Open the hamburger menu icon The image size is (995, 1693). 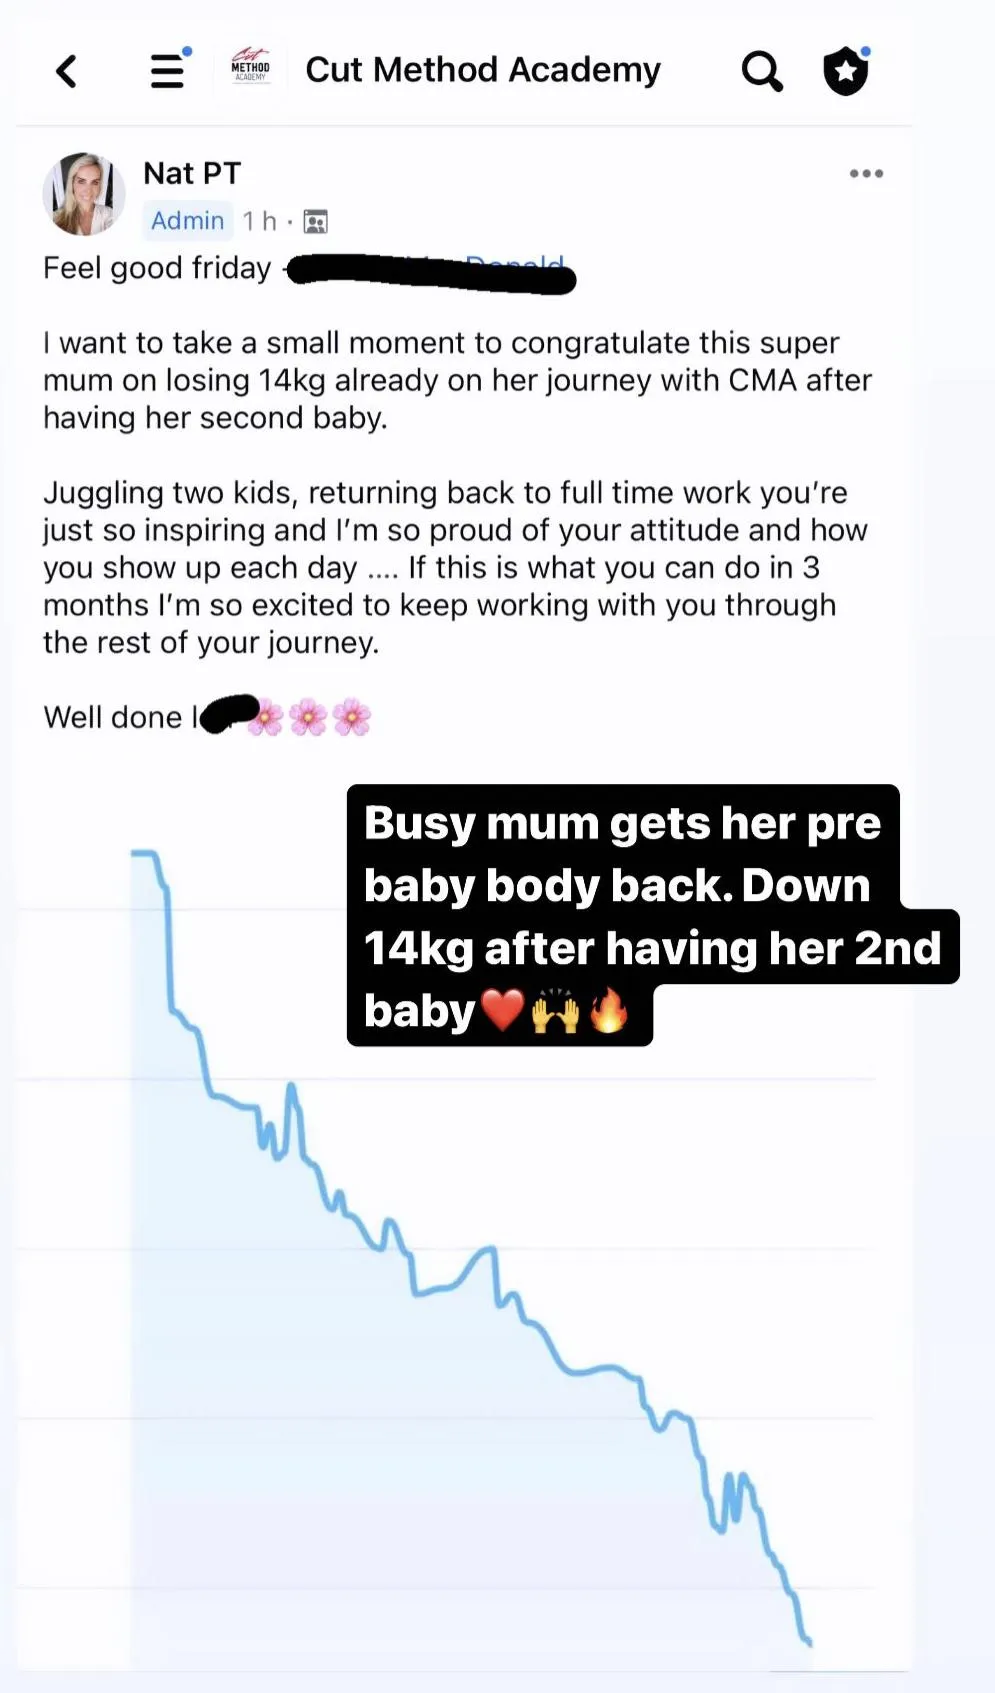click(x=168, y=70)
